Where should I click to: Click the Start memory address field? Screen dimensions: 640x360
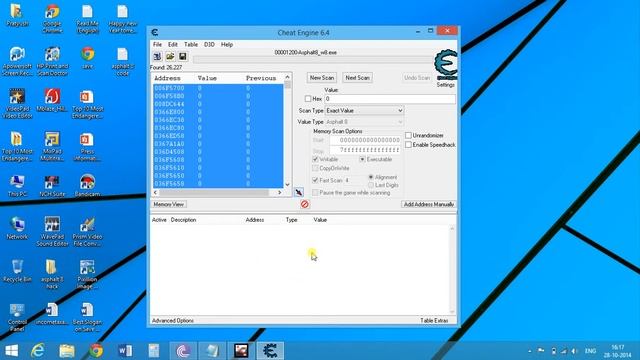tap(365, 140)
